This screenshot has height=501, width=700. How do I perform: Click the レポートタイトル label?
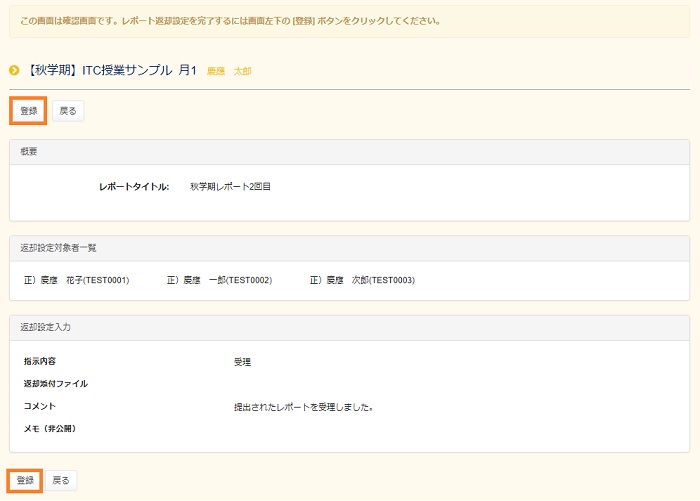tap(134, 187)
